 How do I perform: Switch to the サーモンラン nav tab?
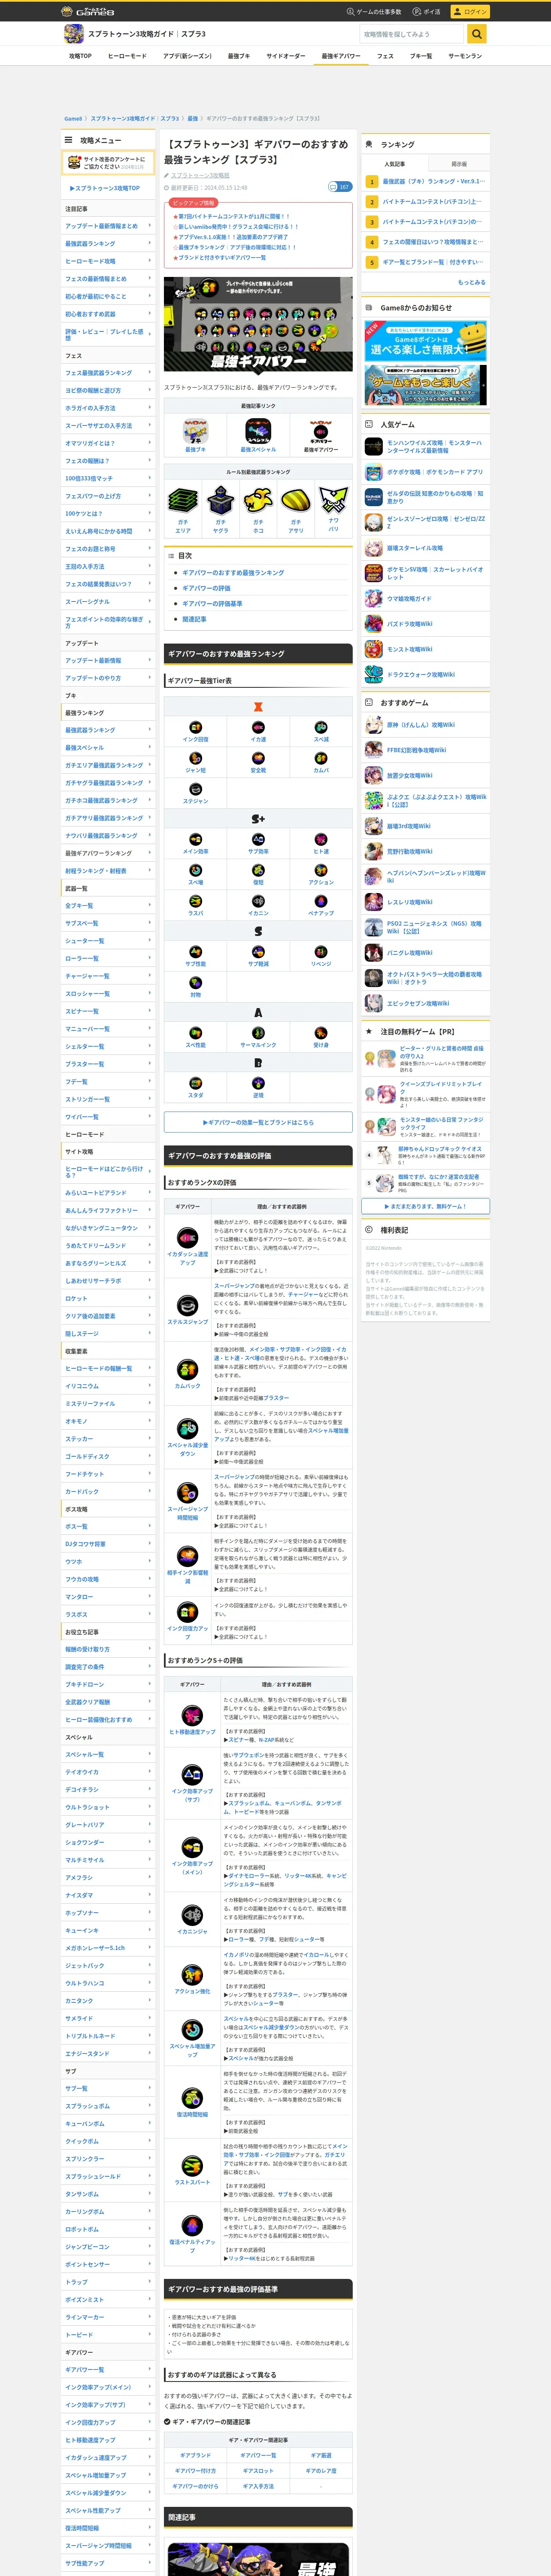point(465,56)
